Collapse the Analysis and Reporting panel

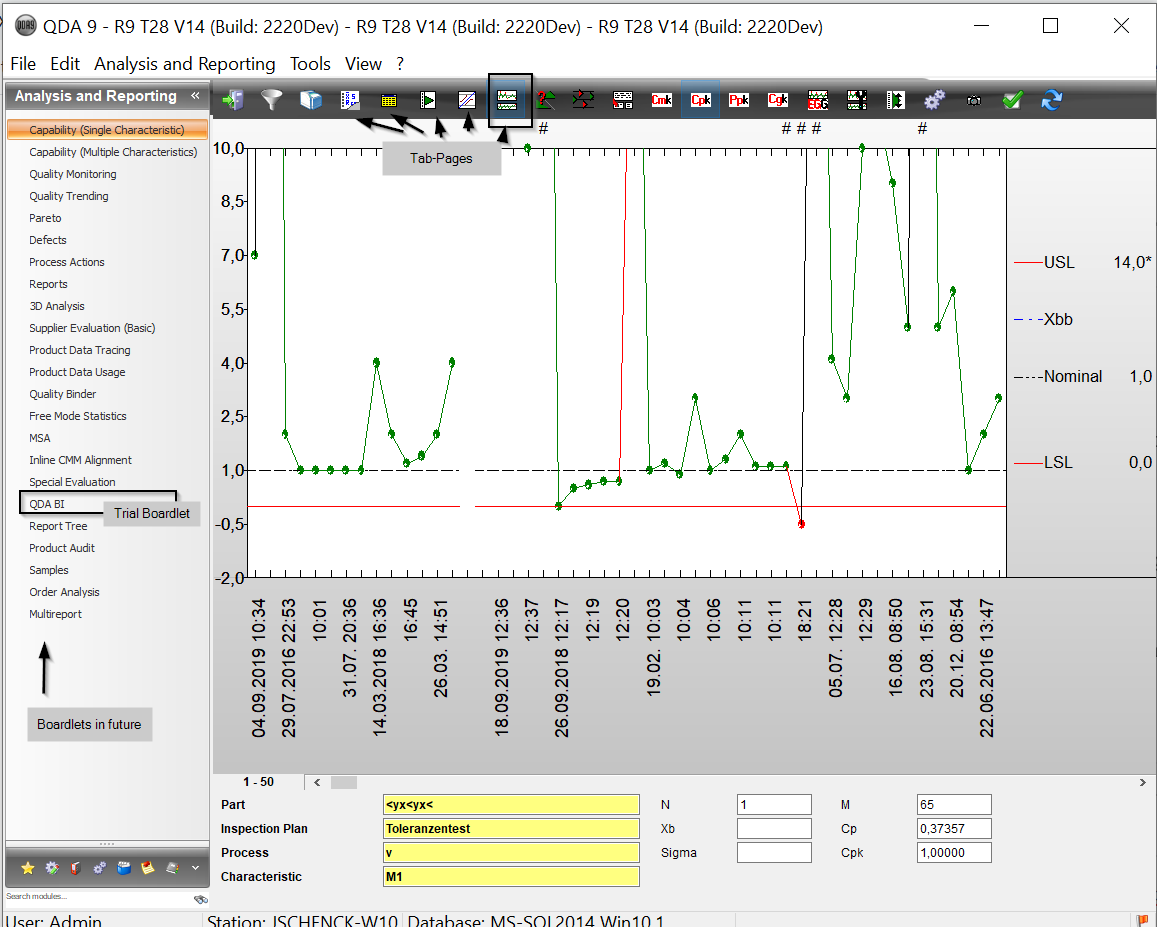point(195,96)
